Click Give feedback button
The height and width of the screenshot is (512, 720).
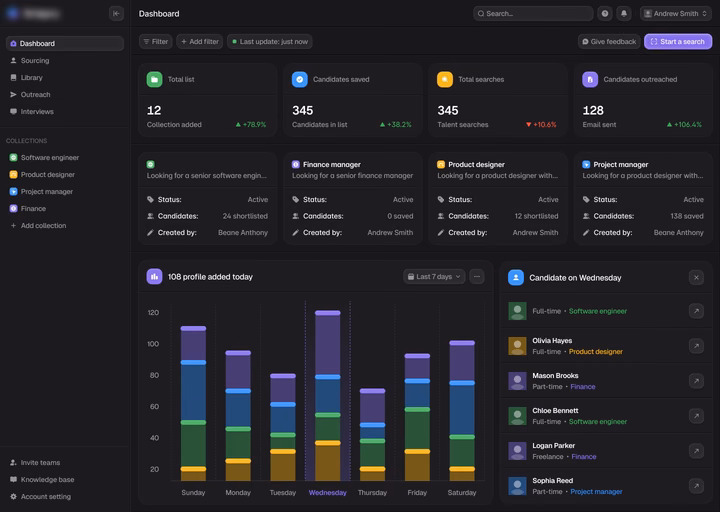[x=609, y=41]
